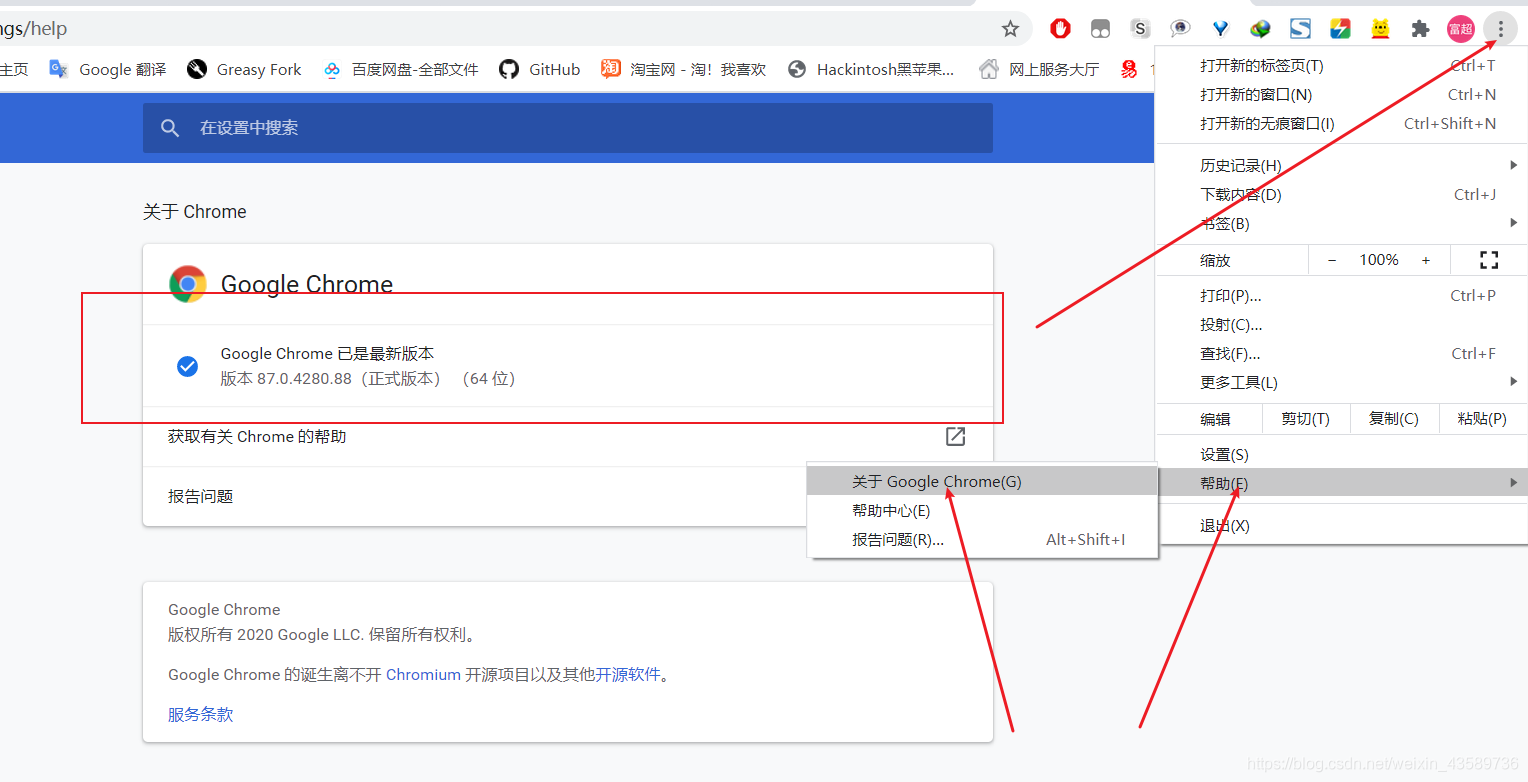Click the gray S extension icon
1528x782 pixels.
[x=1140, y=29]
